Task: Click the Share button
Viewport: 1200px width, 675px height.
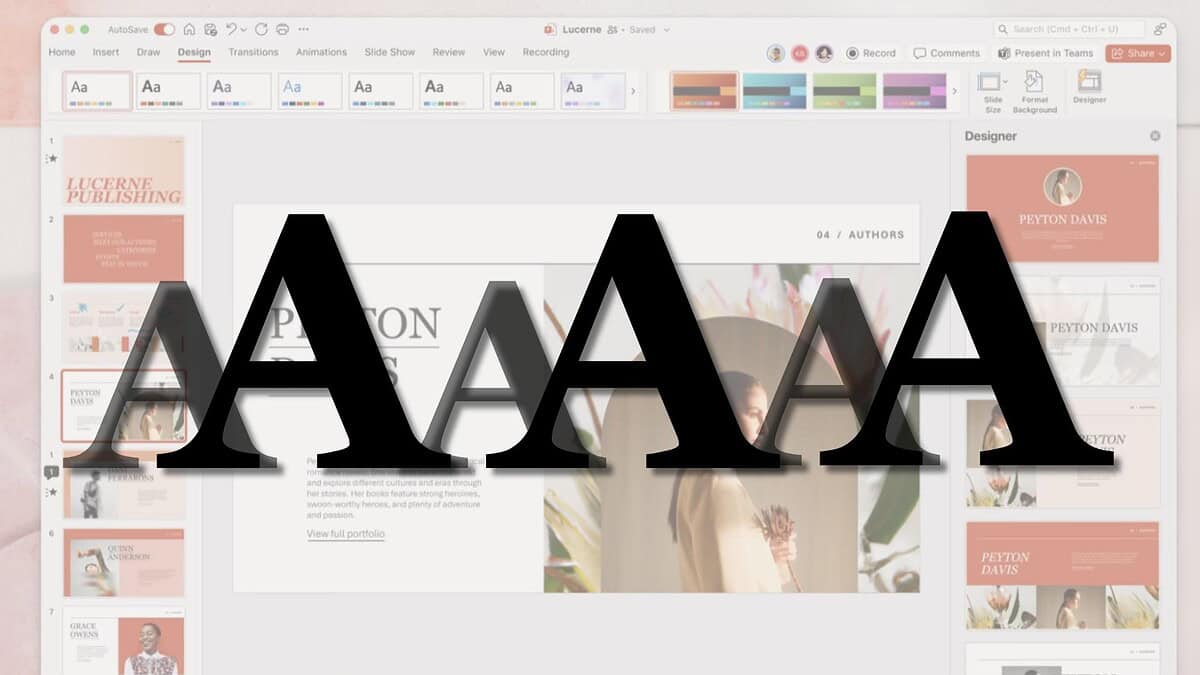Action: click(1138, 53)
